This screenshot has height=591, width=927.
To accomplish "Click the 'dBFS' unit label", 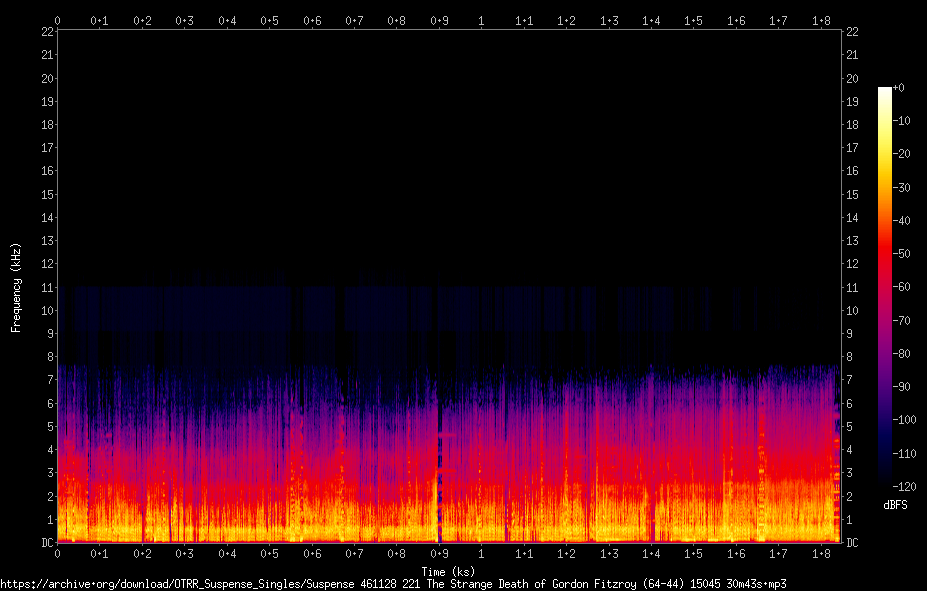I will click(895, 505).
